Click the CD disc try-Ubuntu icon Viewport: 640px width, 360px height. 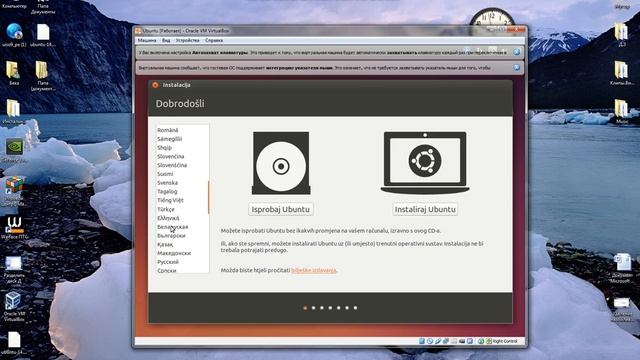(281, 163)
